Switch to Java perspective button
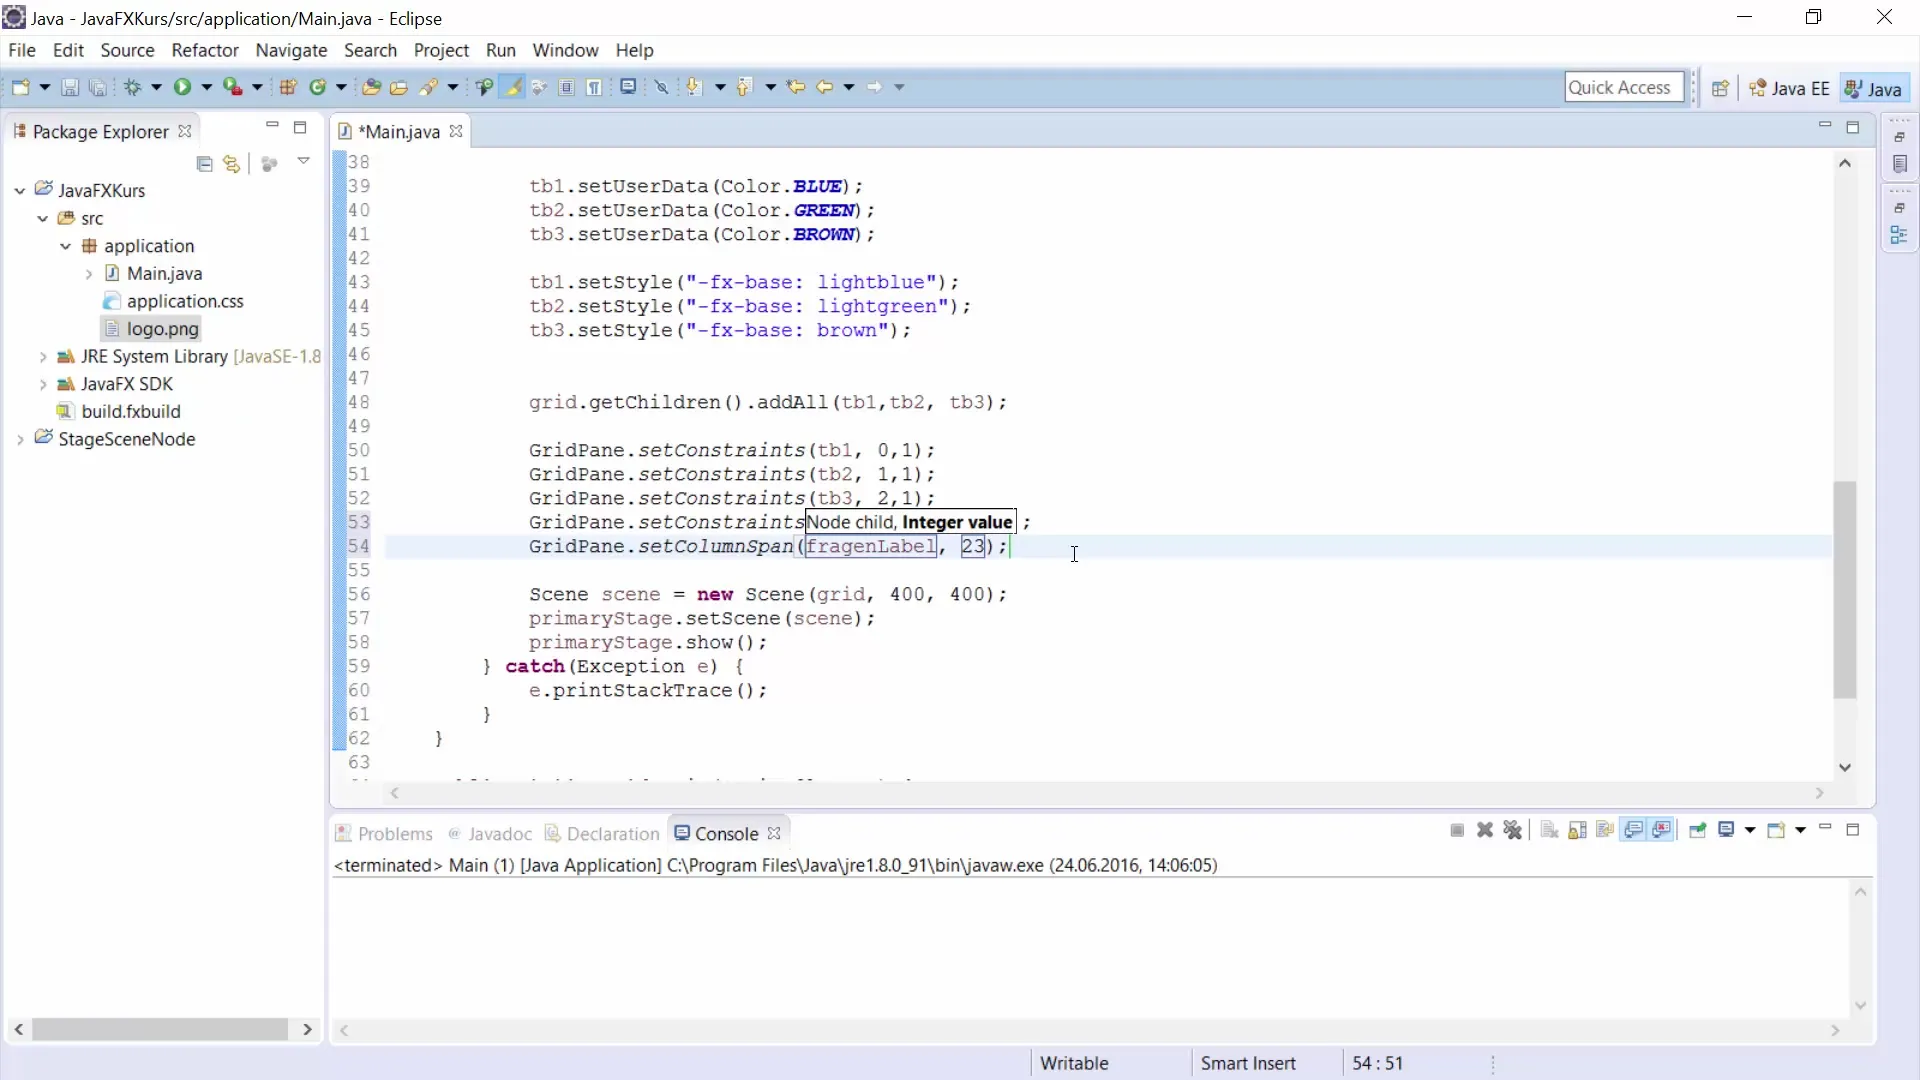This screenshot has height=1080, width=1920. [x=1873, y=88]
